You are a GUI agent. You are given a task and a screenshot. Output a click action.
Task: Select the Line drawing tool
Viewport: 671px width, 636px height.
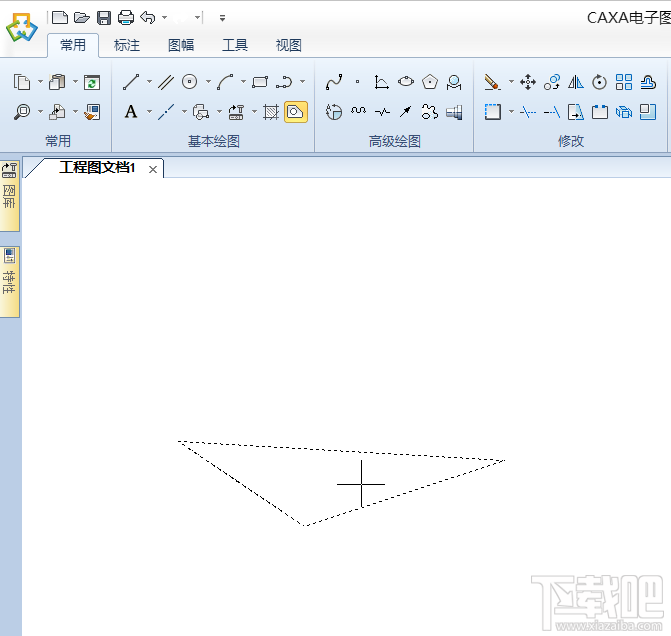click(x=130, y=82)
